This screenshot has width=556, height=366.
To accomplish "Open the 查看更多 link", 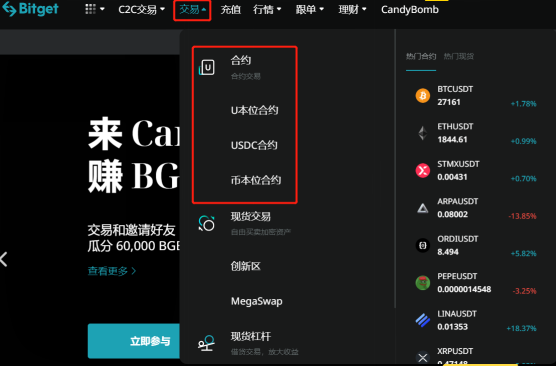I will (112, 271).
